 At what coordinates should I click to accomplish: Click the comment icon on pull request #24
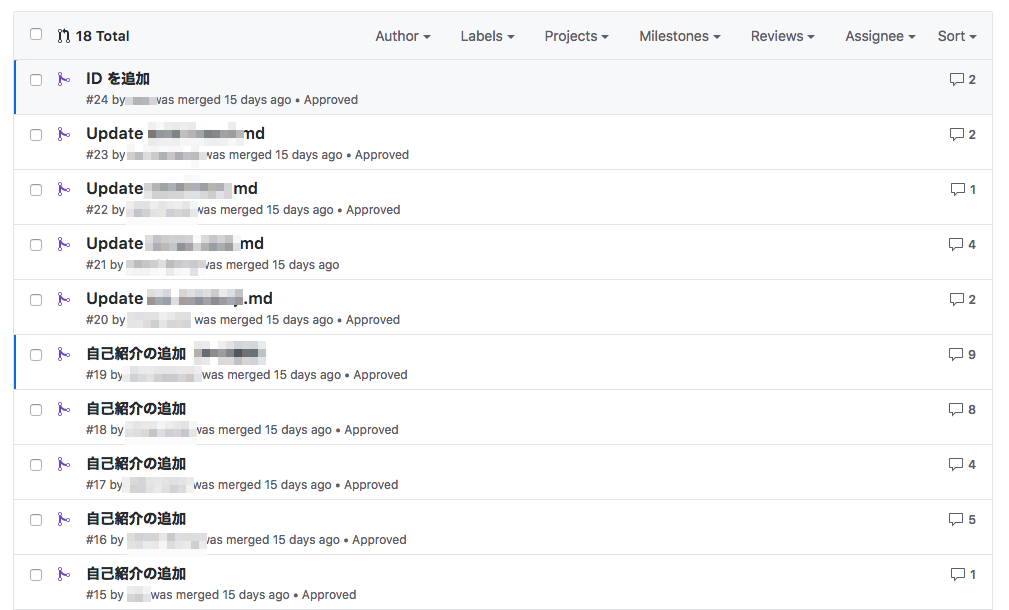956,79
